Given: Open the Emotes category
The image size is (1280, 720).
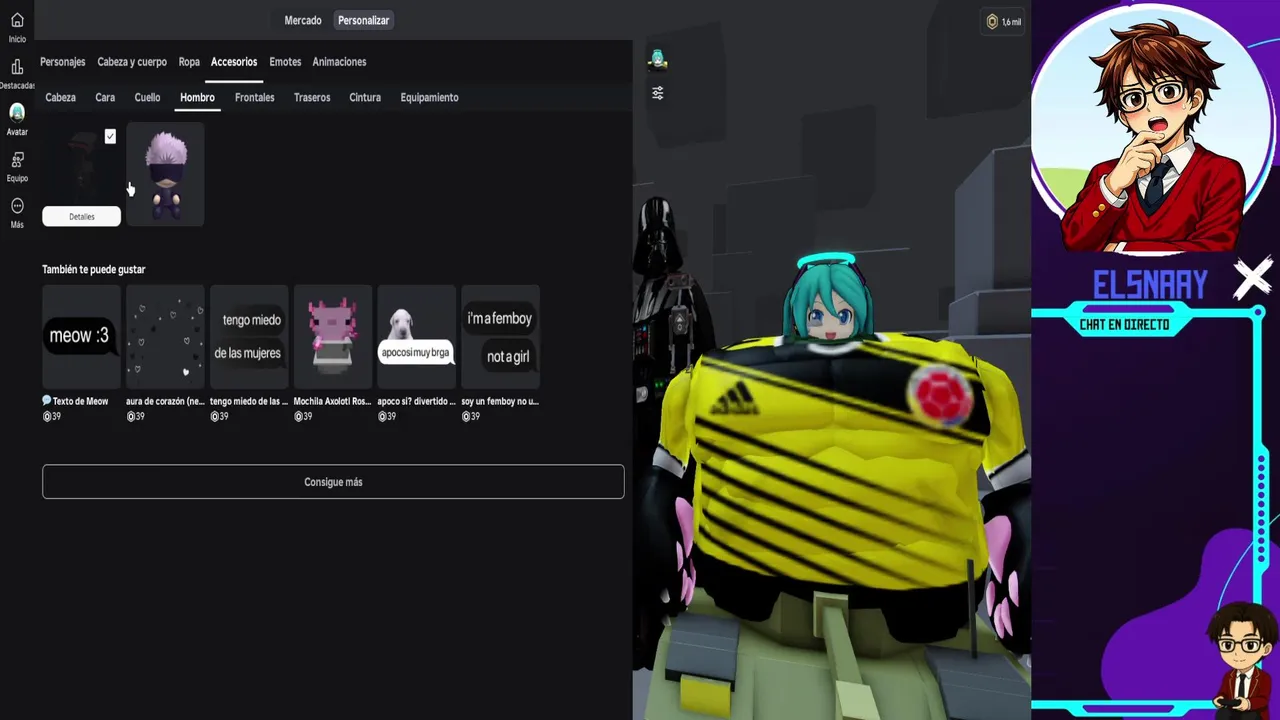Looking at the screenshot, I should 285,62.
